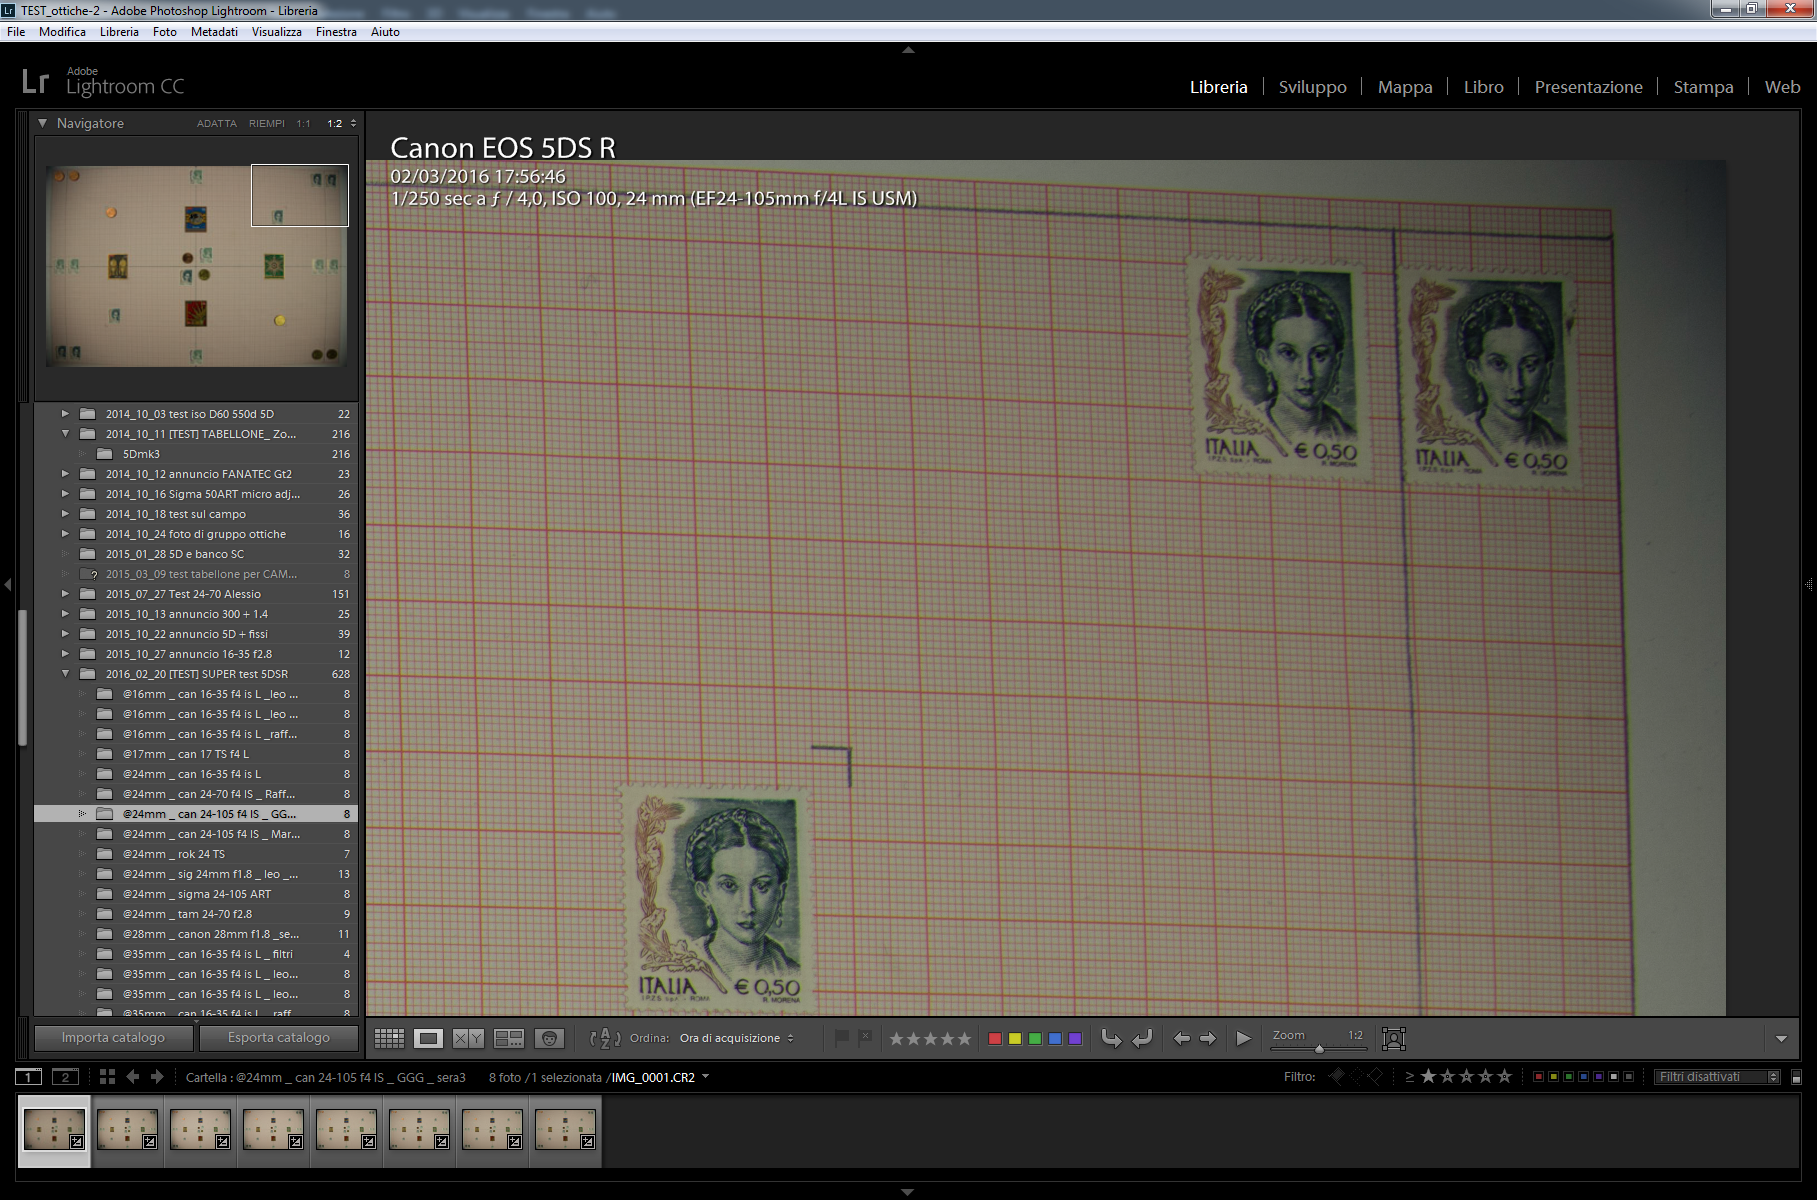Expand 2014_10_03 test iso folder

click(65, 413)
